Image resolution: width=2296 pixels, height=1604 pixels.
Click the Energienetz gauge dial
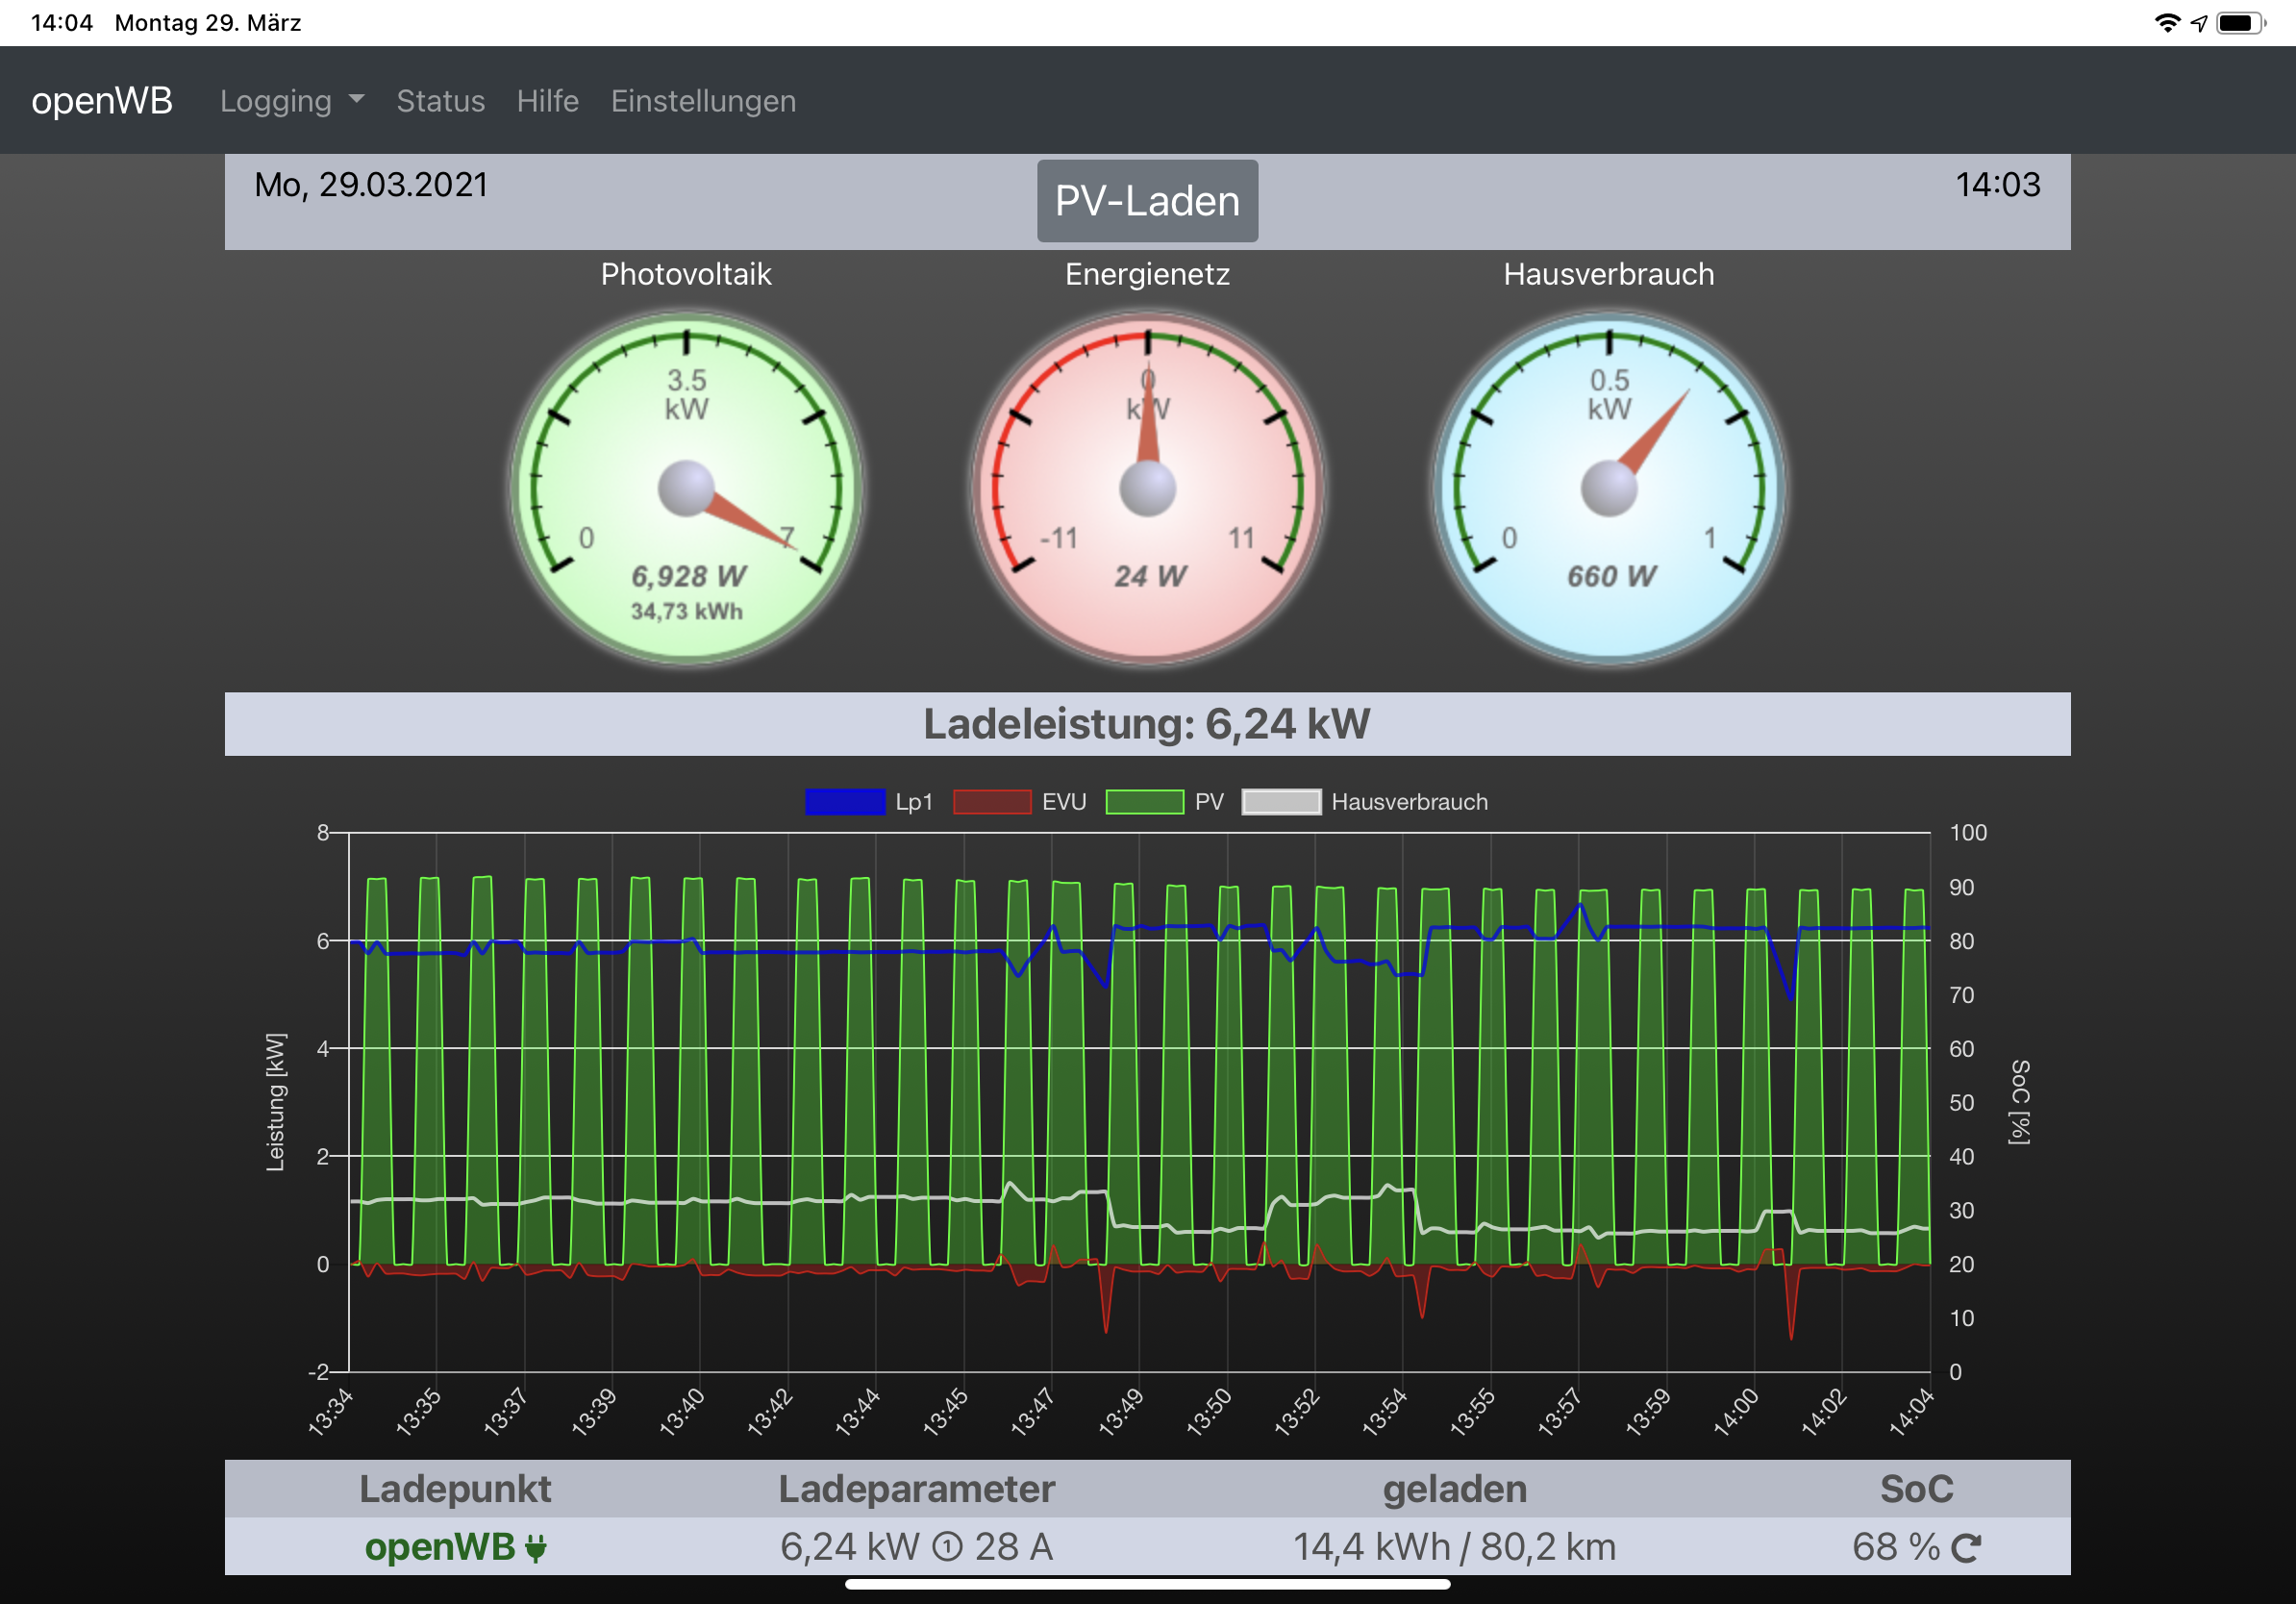pos(1147,488)
